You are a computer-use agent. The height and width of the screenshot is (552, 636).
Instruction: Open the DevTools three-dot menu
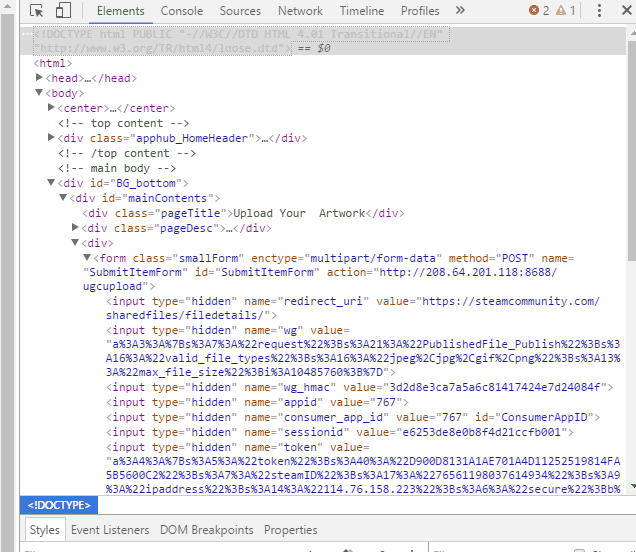pos(599,11)
